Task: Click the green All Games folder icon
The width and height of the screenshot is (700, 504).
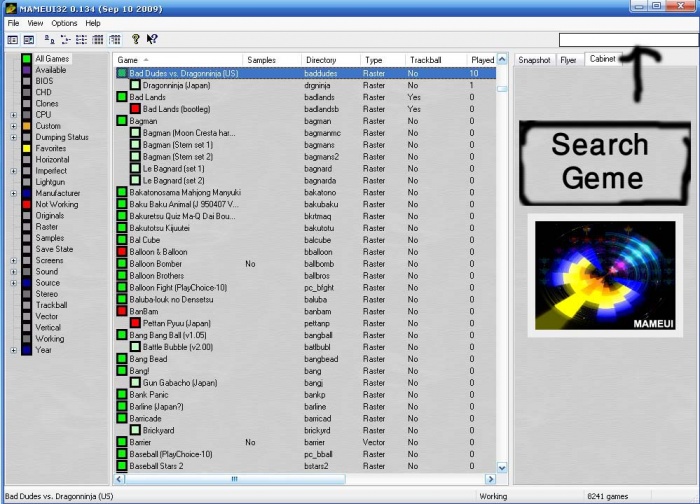Action: click(x=27, y=58)
